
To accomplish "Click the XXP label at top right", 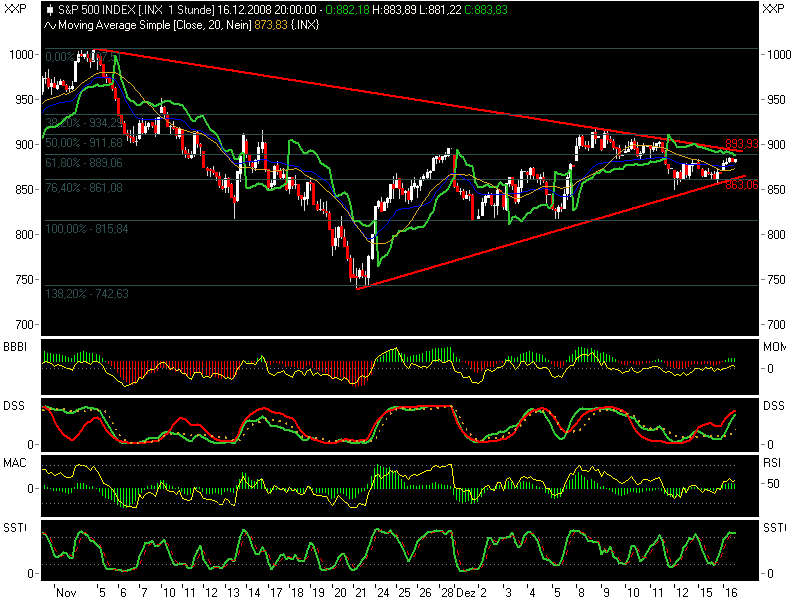I will (773, 9).
